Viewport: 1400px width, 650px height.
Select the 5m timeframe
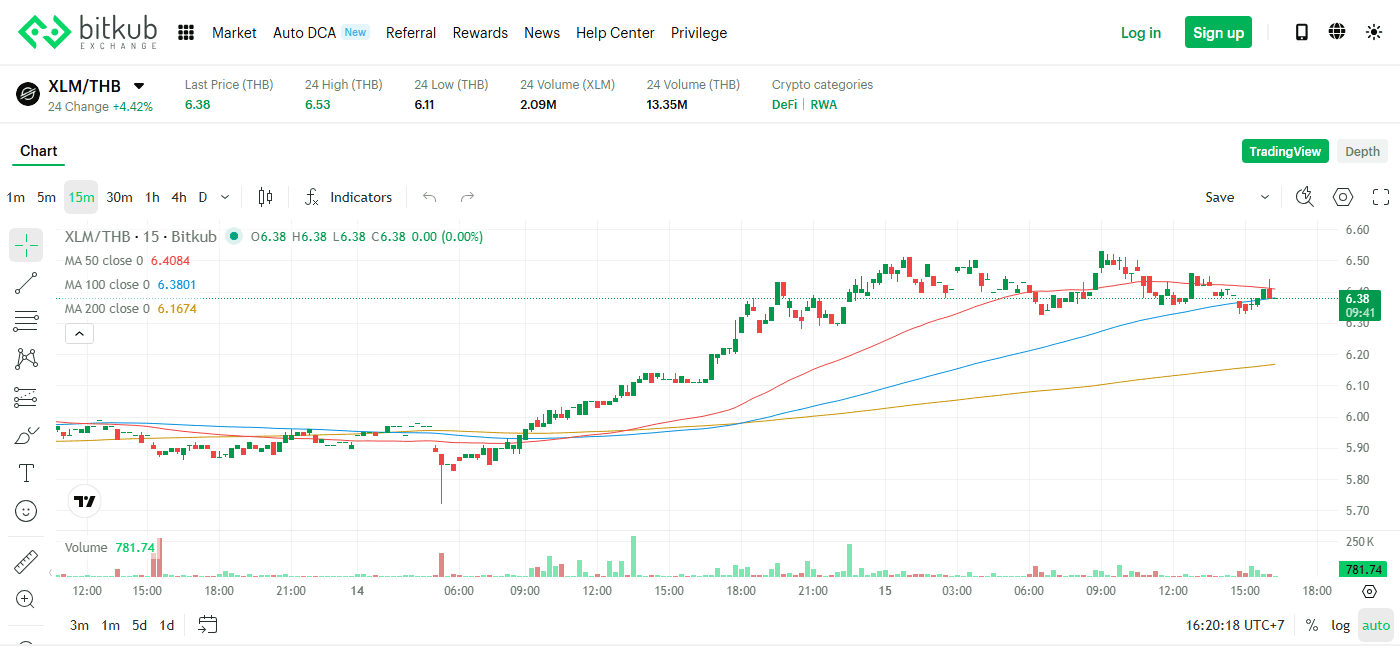pos(47,197)
